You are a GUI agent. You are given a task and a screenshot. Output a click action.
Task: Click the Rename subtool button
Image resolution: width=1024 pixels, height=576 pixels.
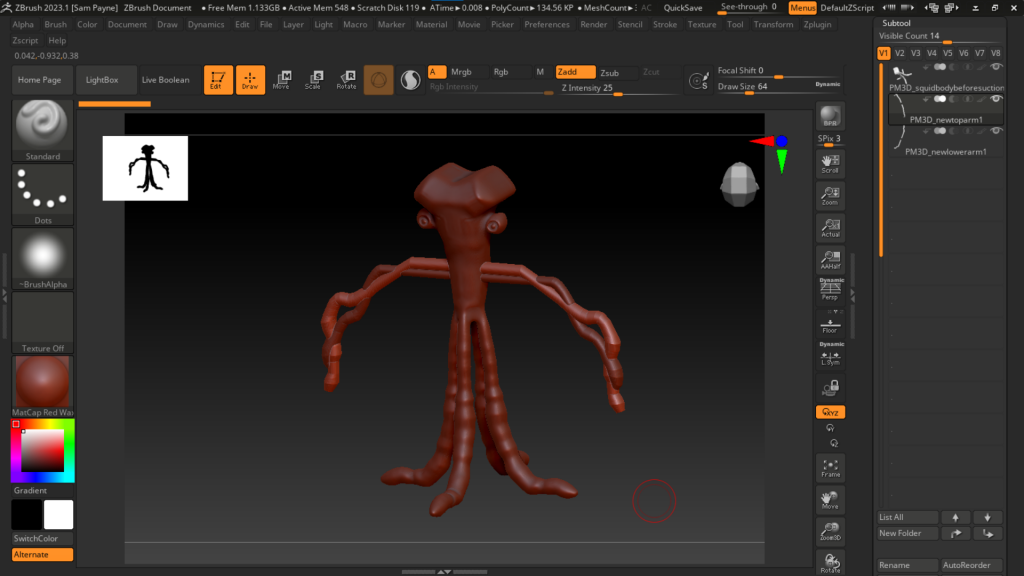pos(907,566)
